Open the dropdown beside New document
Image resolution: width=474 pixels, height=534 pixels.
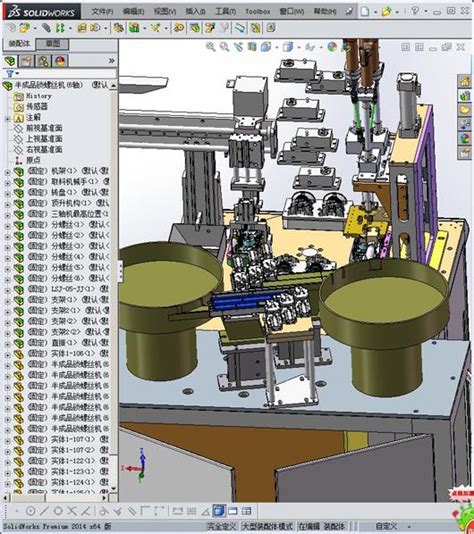376,12
